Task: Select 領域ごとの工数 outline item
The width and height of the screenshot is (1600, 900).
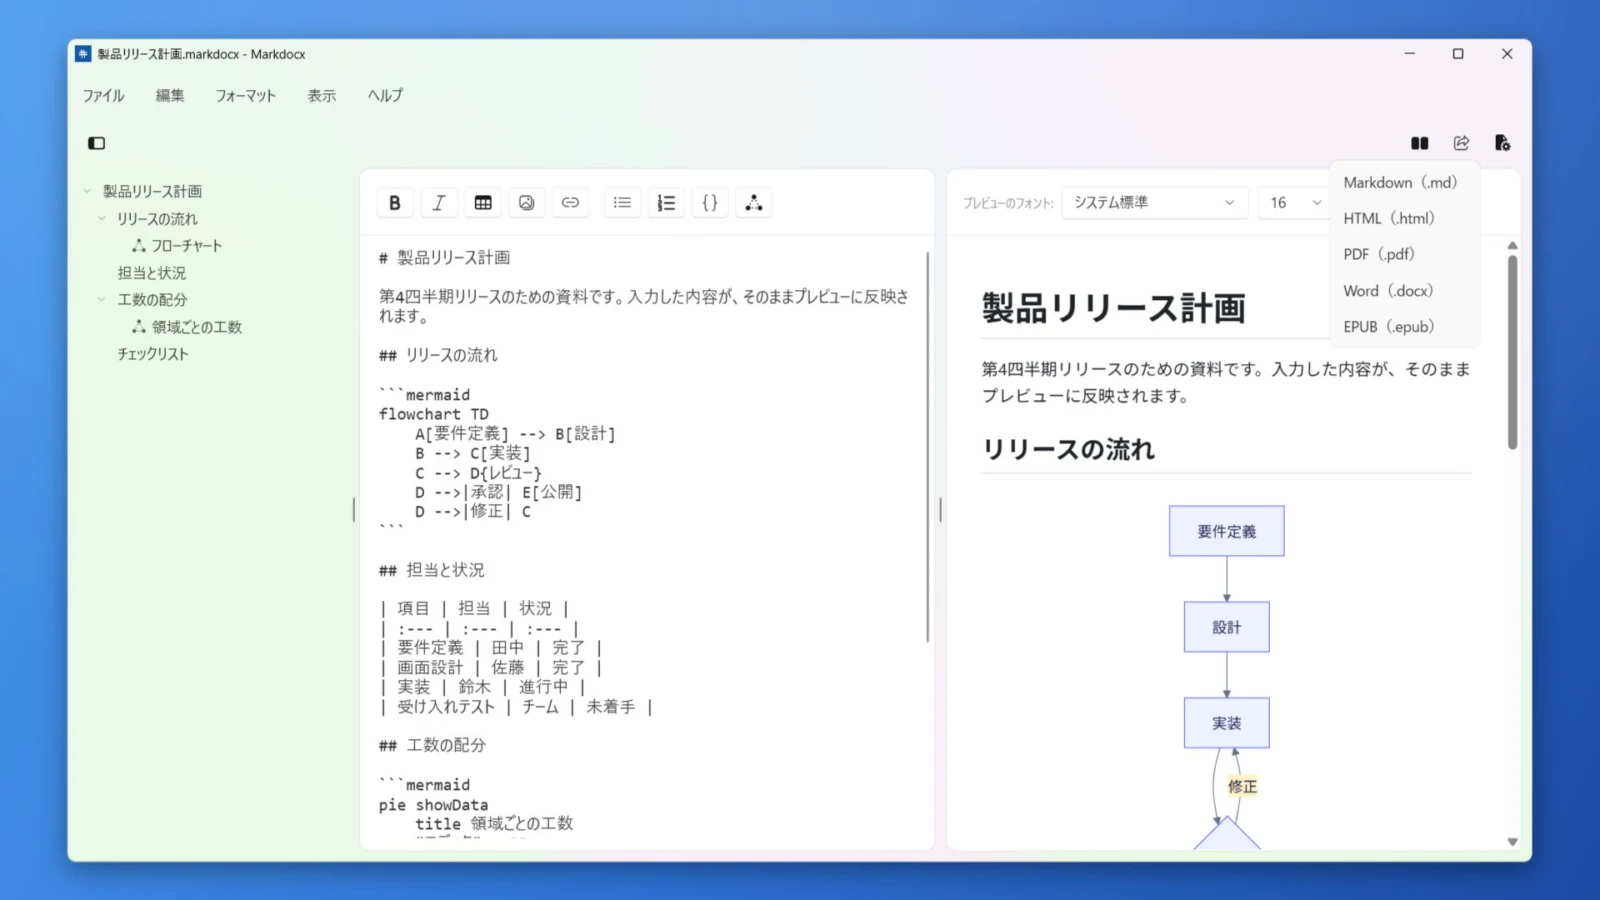Action: pyautogui.click(x=197, y=327)
